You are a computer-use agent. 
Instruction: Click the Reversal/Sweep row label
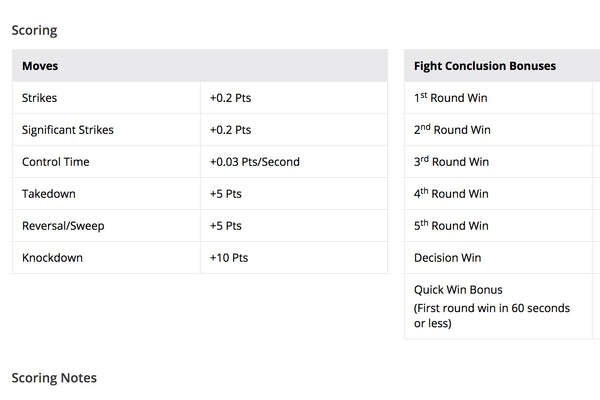tap(63, 226)
